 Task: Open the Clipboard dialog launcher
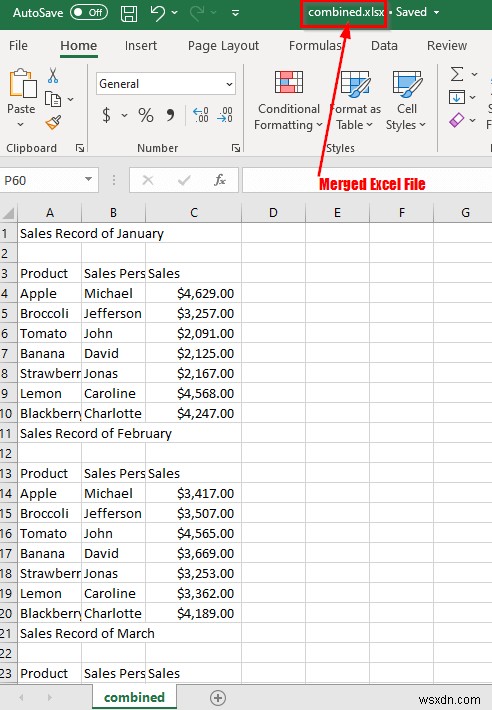tap(80, 148)
